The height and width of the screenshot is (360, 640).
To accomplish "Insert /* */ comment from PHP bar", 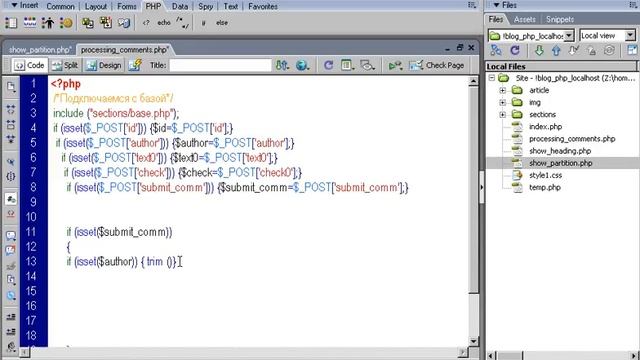I will pyautogui.click(x=182, y=23).
